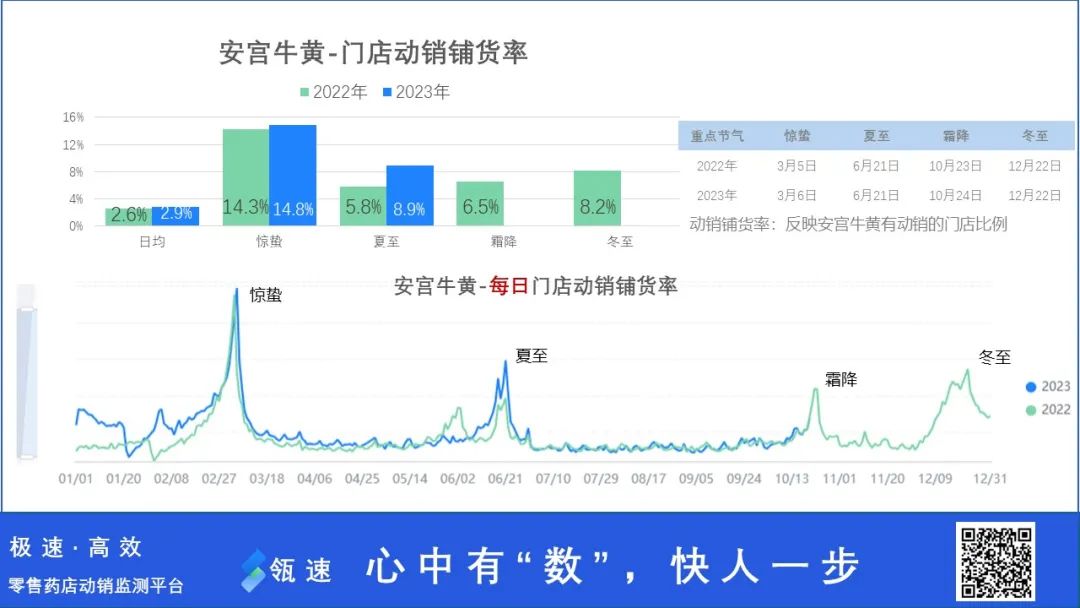Image resolution: width=1080 pixels, height=608 pixels.
Task: Click the 2023年 blue legend swatch
Action: (x=387, y=92)
